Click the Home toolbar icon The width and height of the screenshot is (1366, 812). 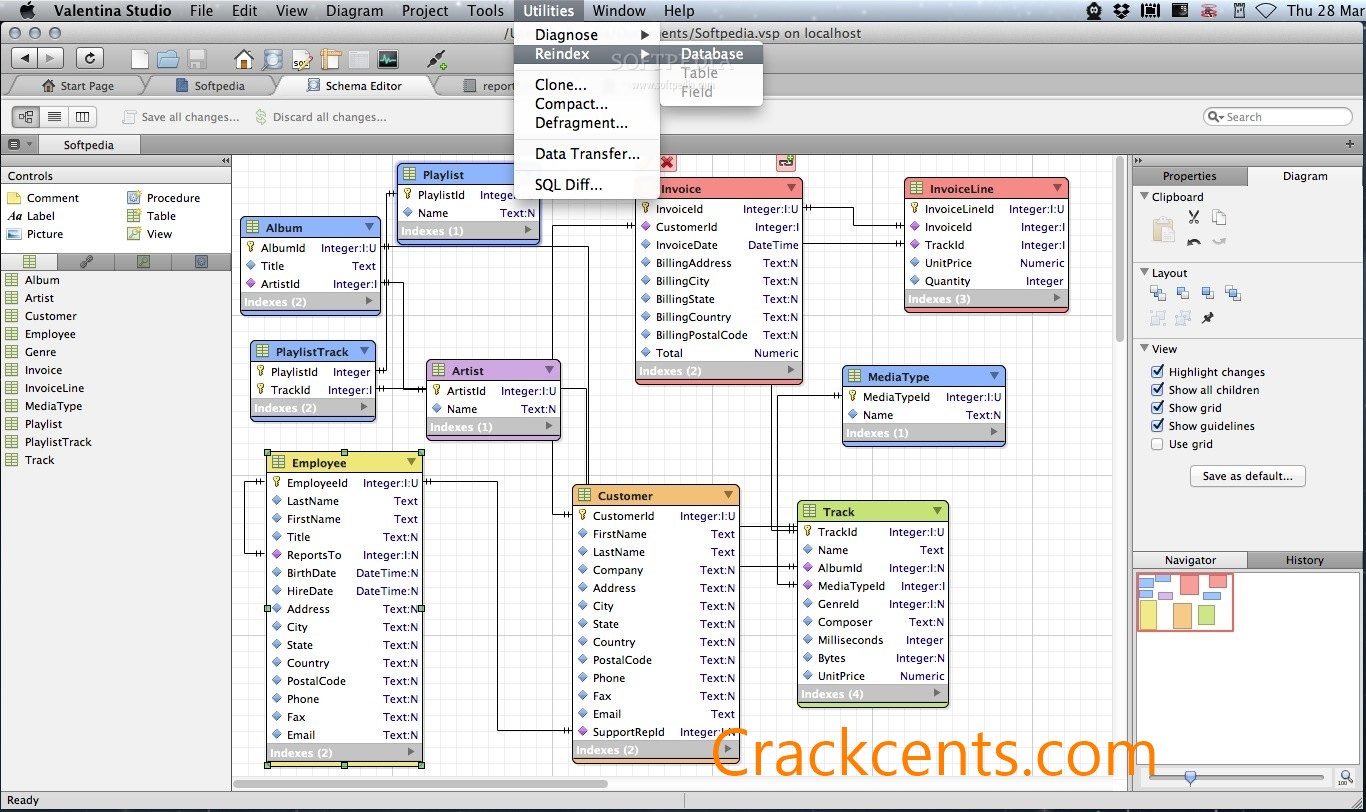tap(244, 59)
